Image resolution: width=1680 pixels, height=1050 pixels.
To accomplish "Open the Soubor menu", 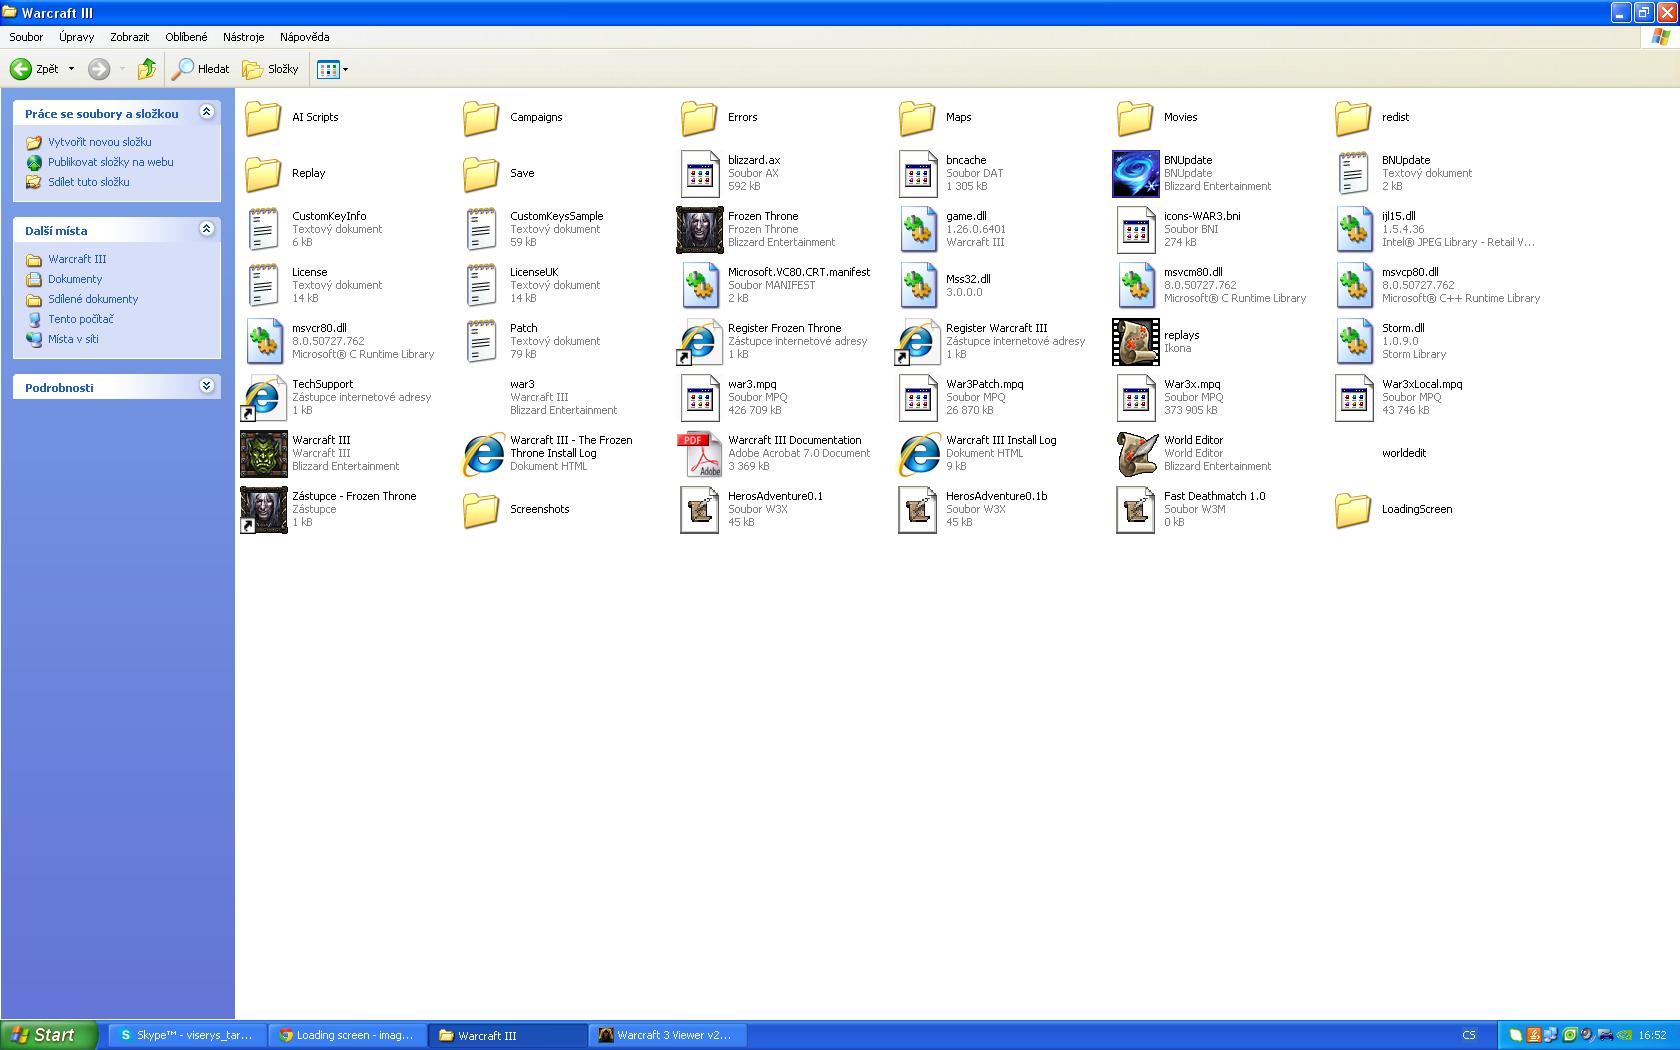I will point(26,37).
